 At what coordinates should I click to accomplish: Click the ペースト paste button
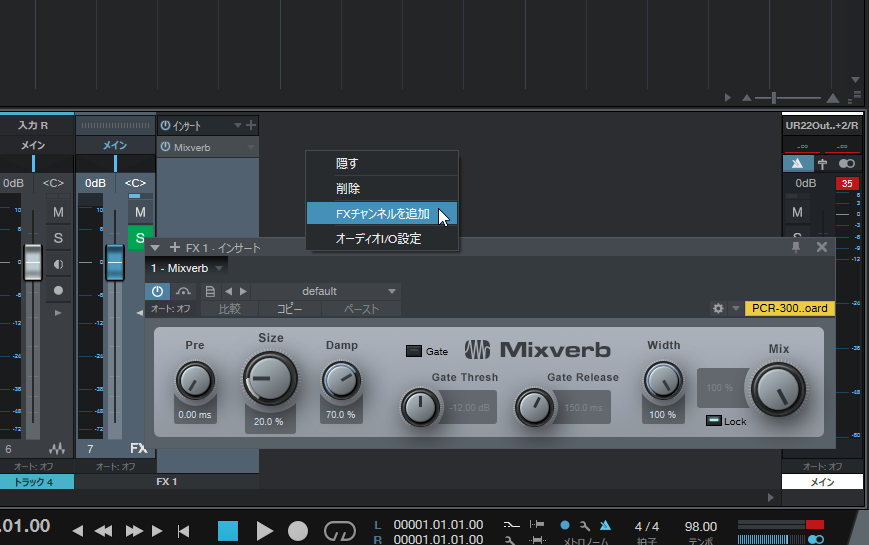[x=361, y=309]
